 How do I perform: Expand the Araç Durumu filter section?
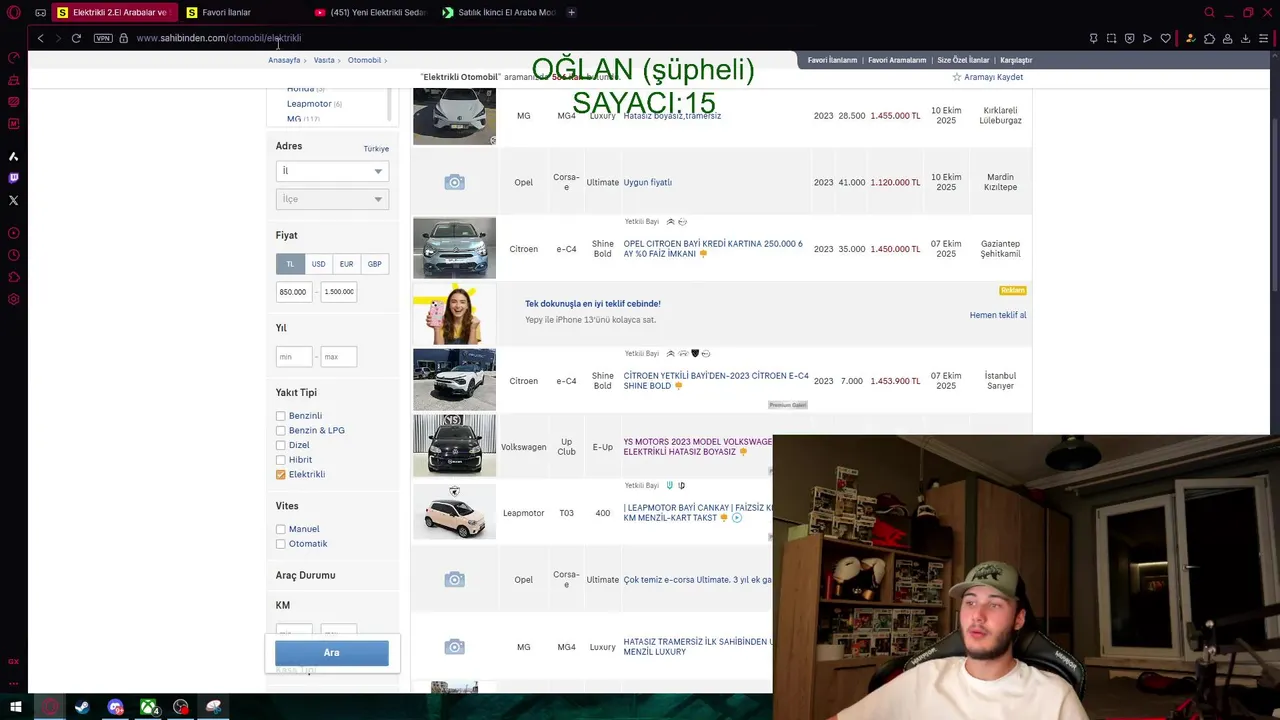pos(306,575)
